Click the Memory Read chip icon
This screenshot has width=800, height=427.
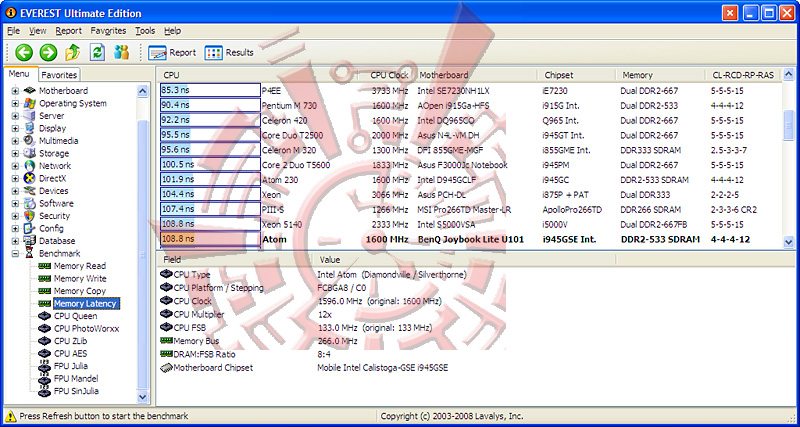tap(45, 266)
